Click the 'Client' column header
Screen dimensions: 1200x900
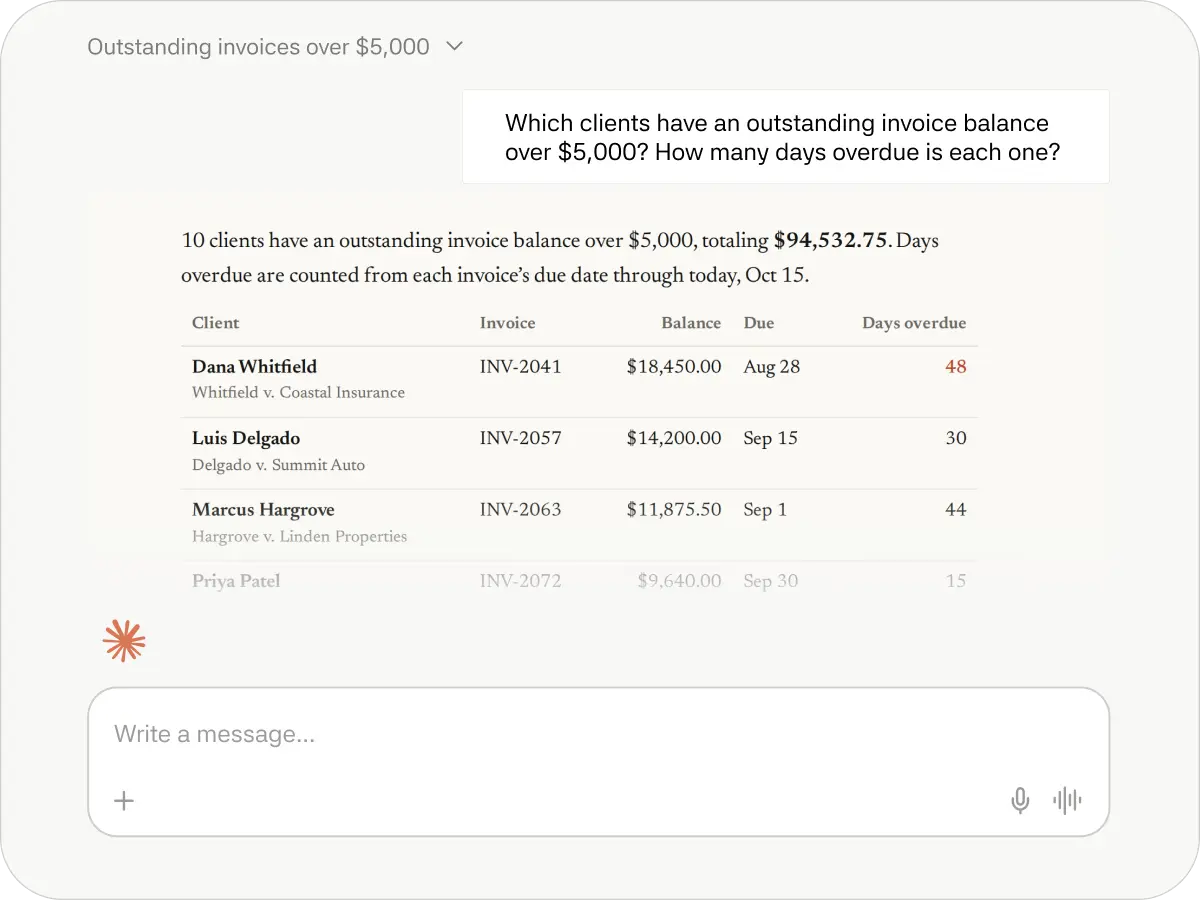point(215,323)
